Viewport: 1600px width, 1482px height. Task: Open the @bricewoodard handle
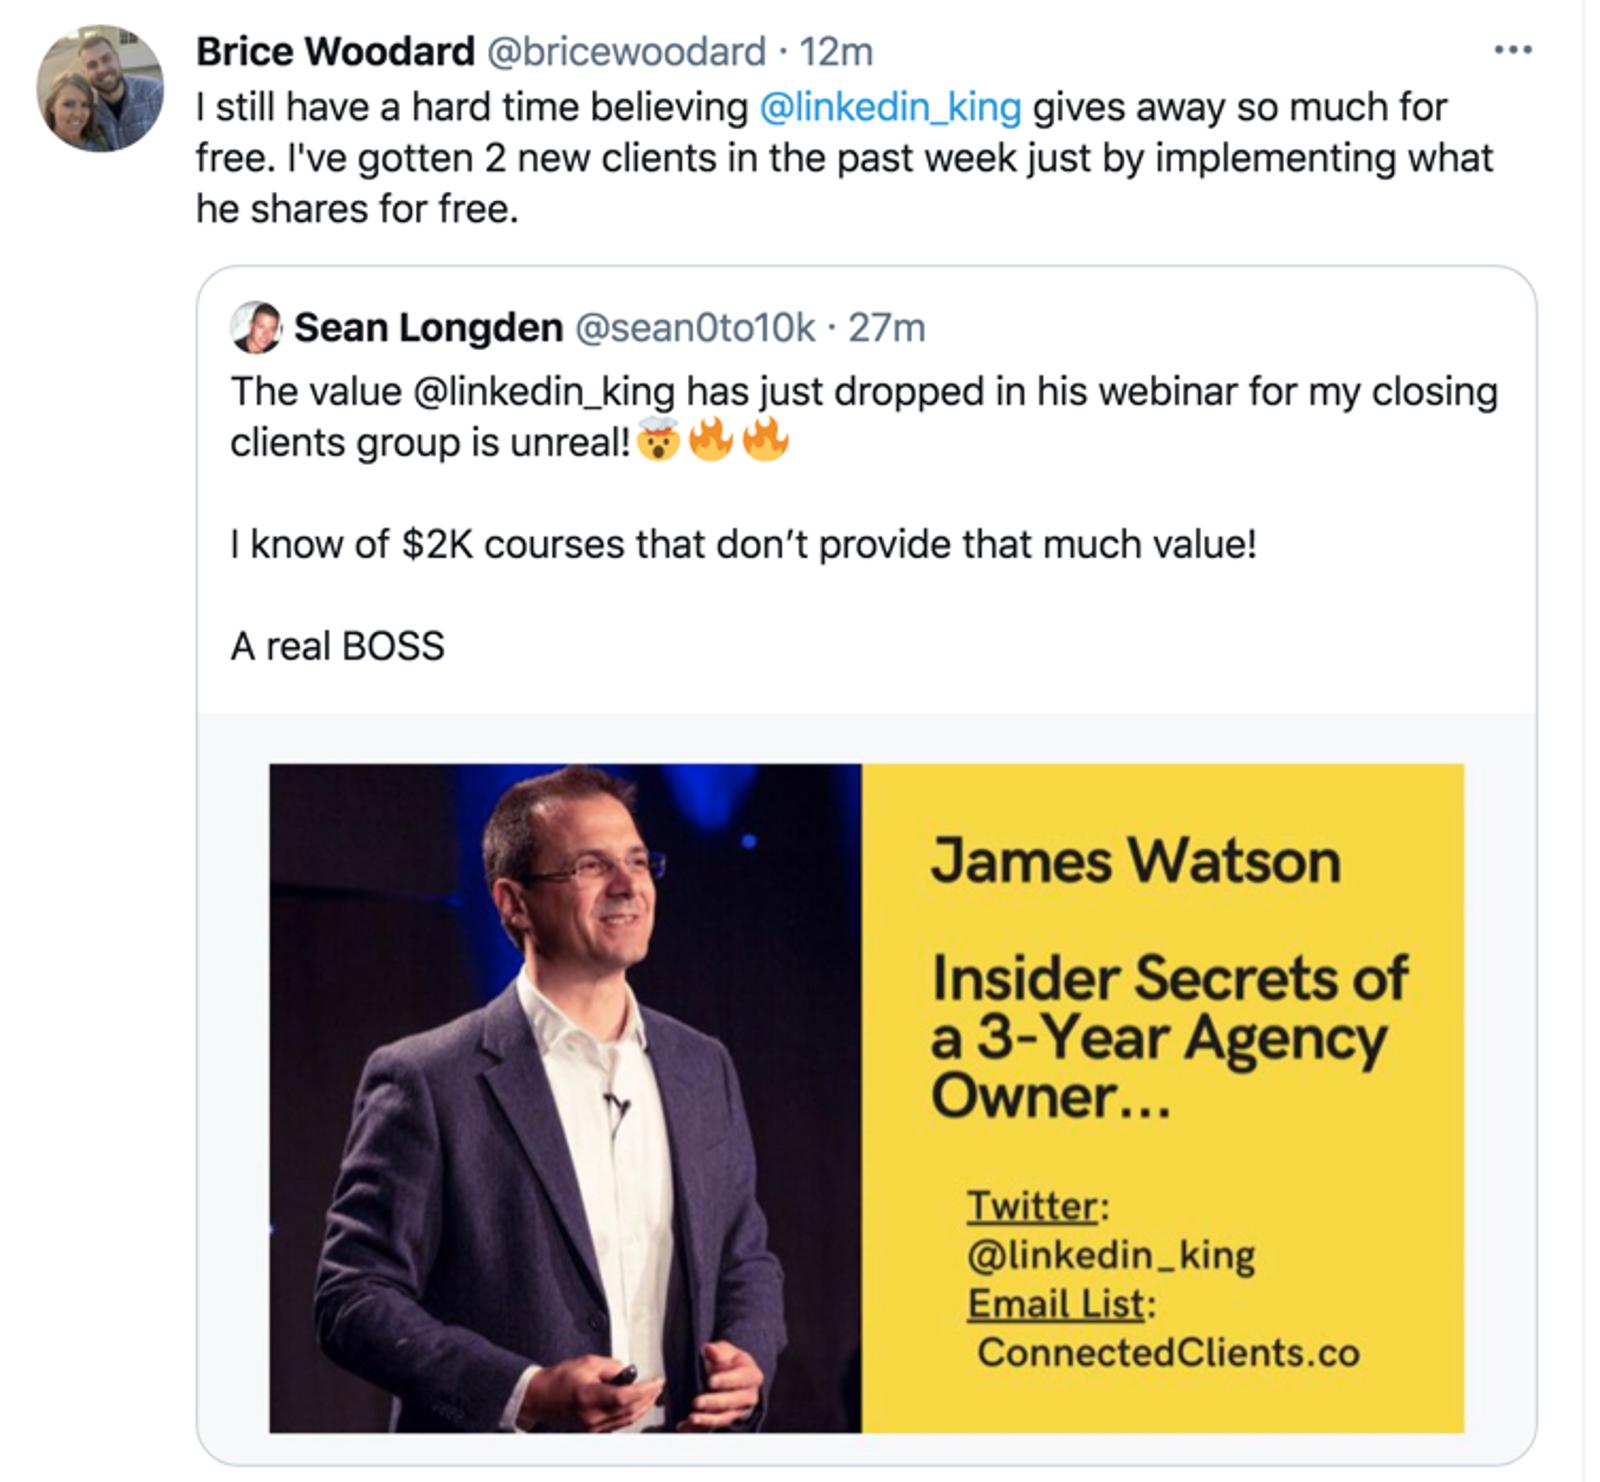click(x=626, y=51)
